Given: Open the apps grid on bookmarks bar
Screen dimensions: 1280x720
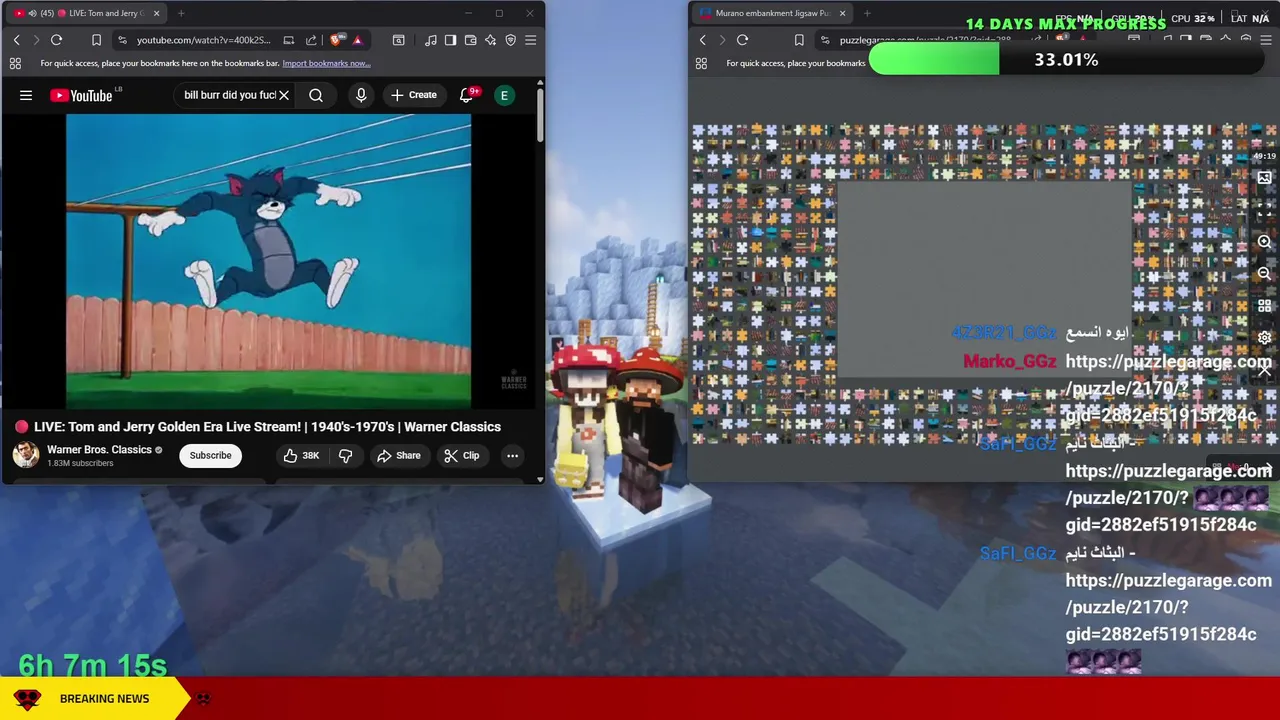Looking at the screenshot, I should click(x=15, y=63).
